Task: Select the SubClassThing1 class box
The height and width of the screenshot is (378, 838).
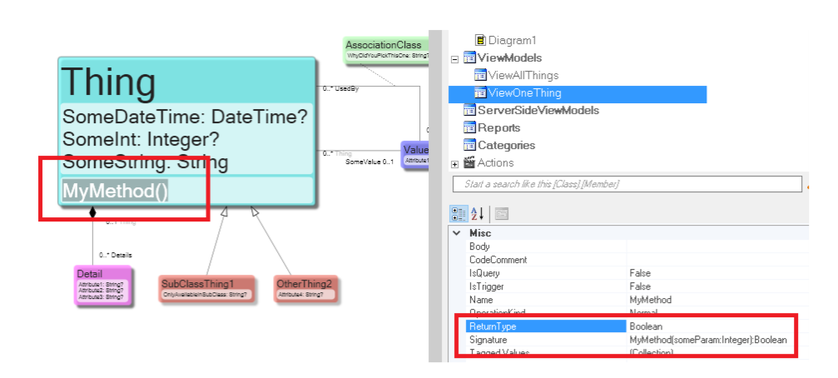Action: (206, 288)
